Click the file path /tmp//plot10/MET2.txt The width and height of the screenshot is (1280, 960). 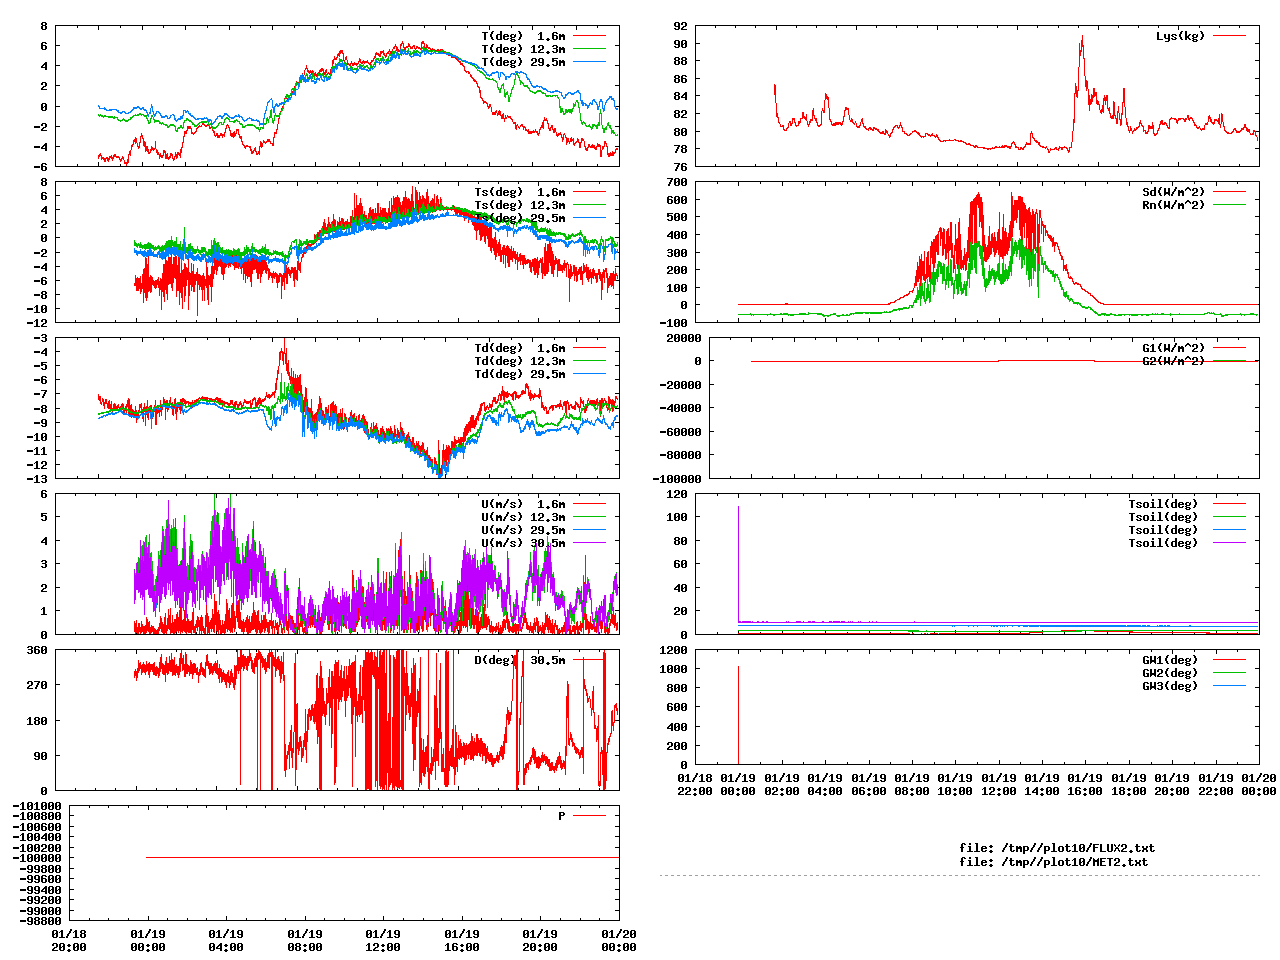click(x=1074, y=861)
